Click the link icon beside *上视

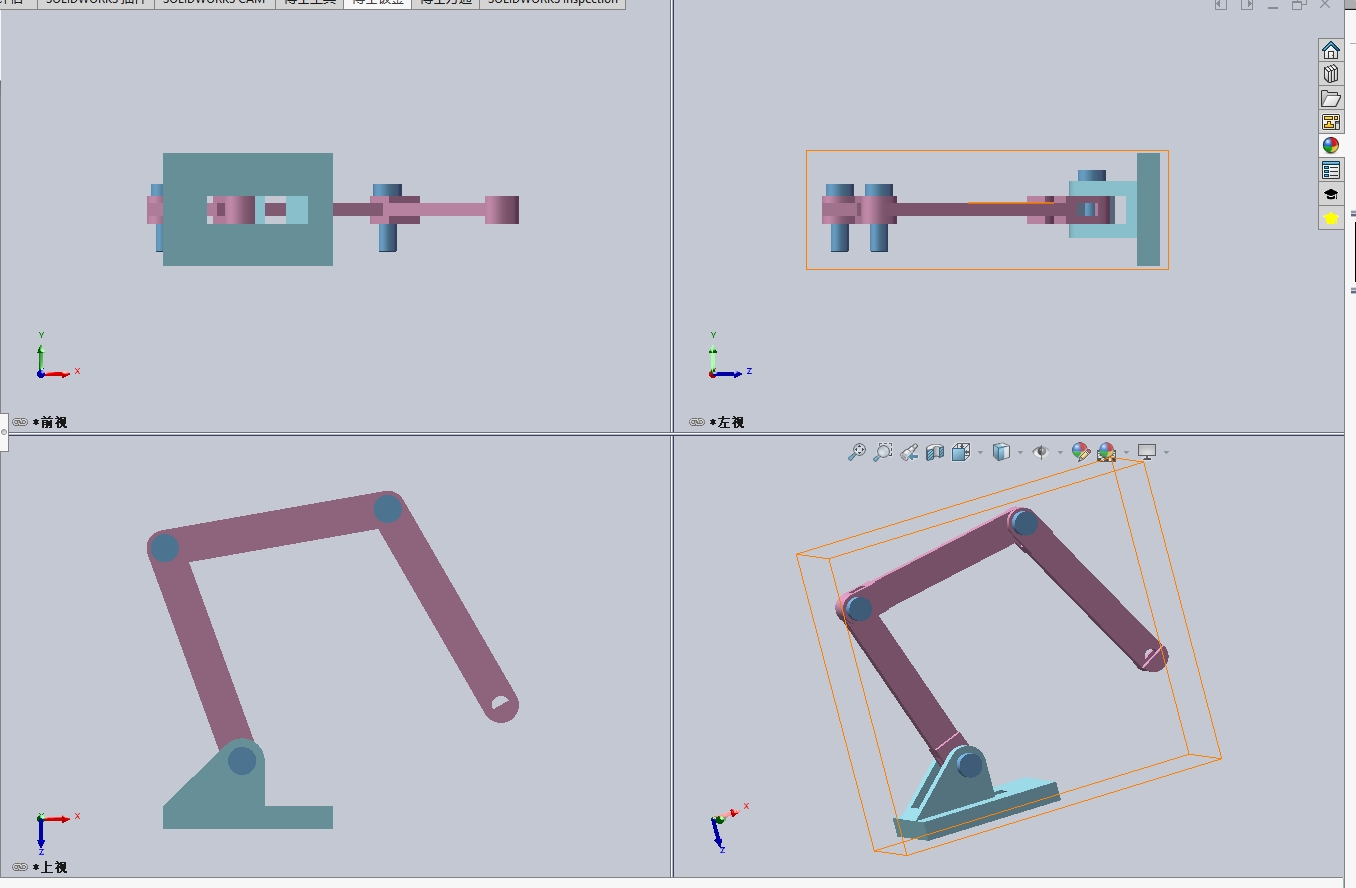pyautogui.click(x=20, y=867)
